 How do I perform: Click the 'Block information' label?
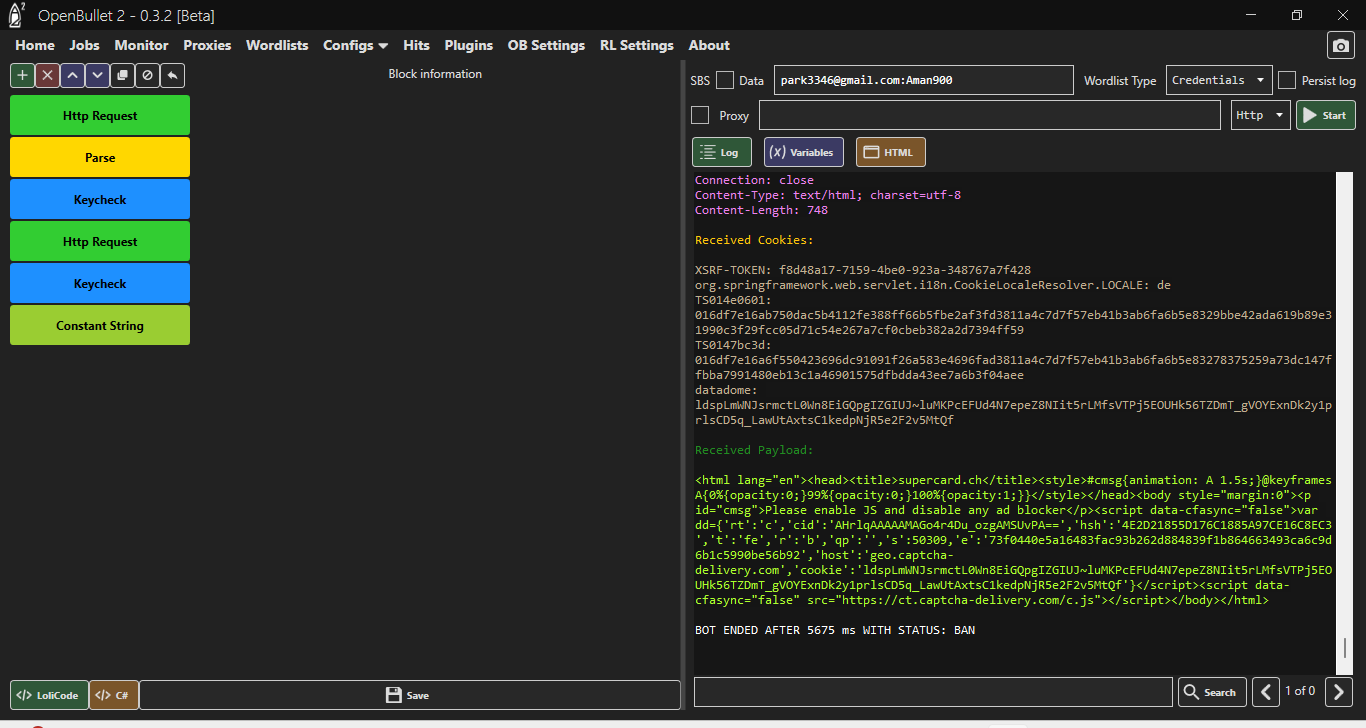tap(435, 74)
